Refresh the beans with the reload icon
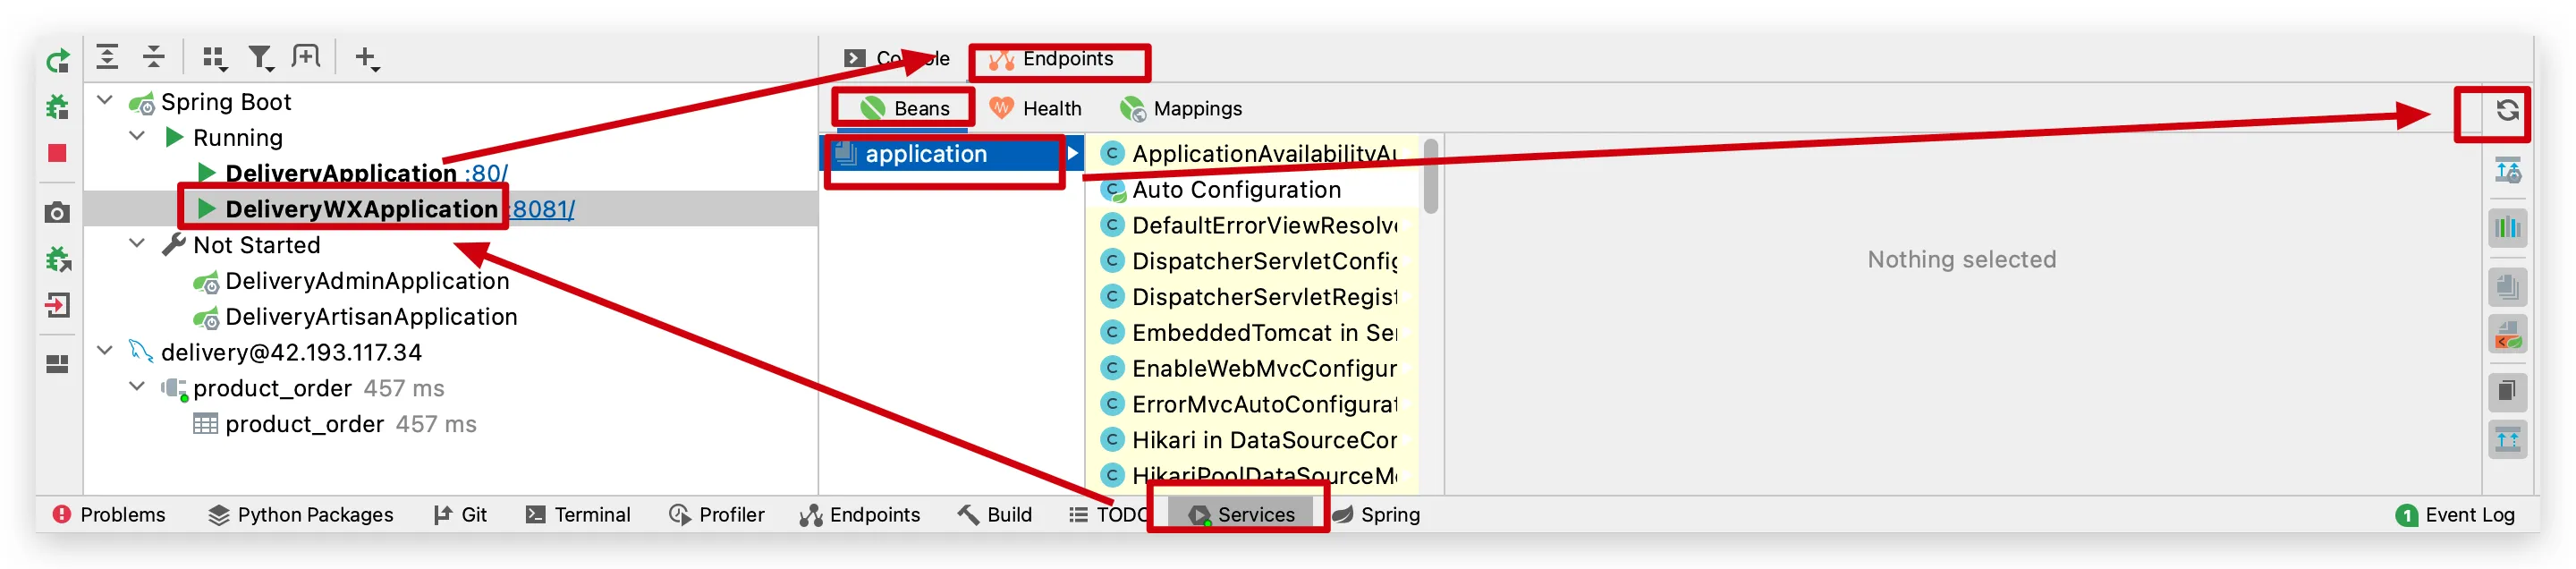 [2506, 110]
